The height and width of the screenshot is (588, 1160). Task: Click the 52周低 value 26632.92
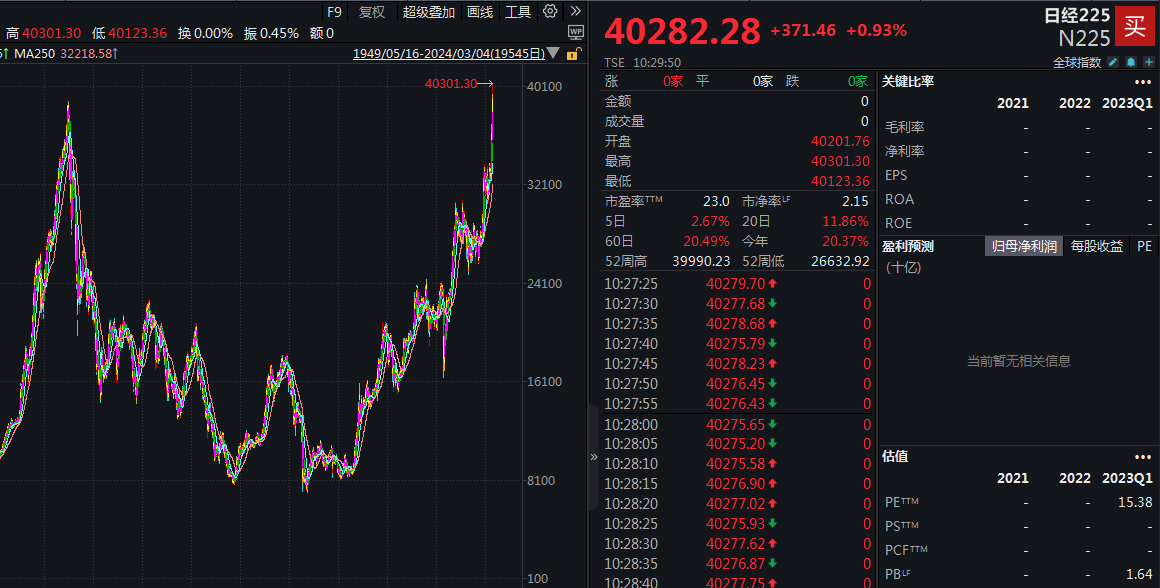pos(840,261)
